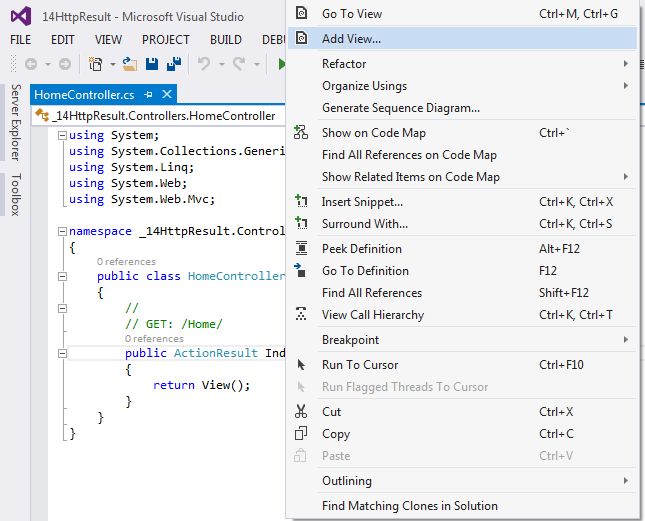
Task: Open the Toolbox side tab
Action: point(15,195)
